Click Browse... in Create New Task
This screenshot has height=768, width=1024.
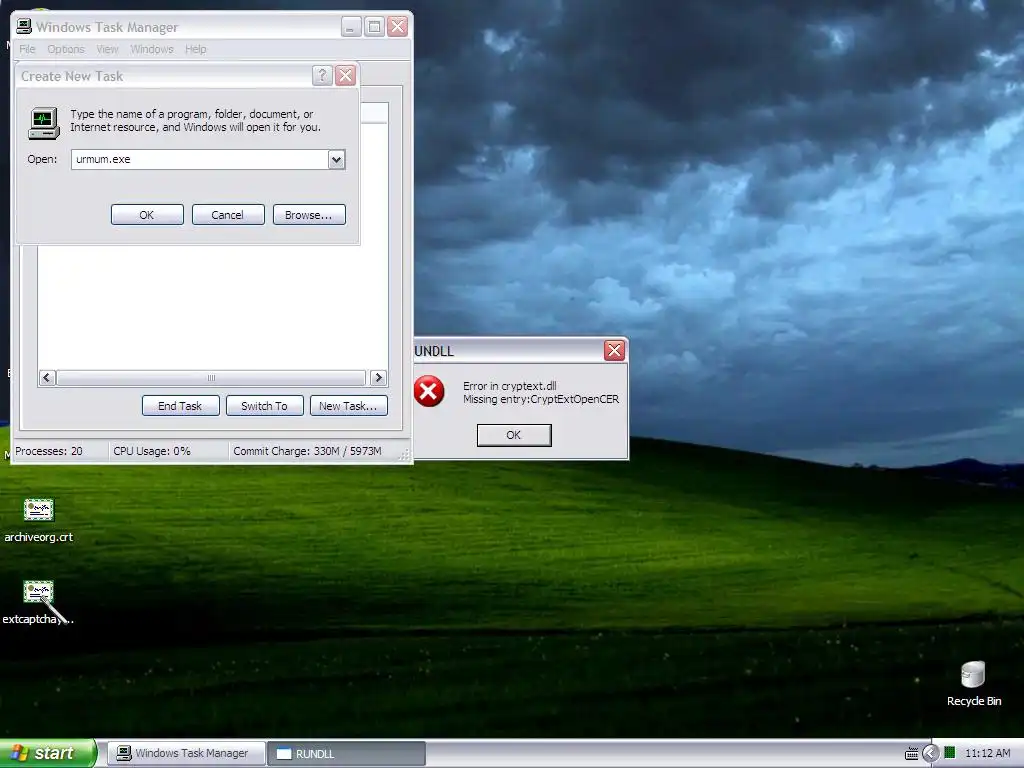[x=309, y=215]
